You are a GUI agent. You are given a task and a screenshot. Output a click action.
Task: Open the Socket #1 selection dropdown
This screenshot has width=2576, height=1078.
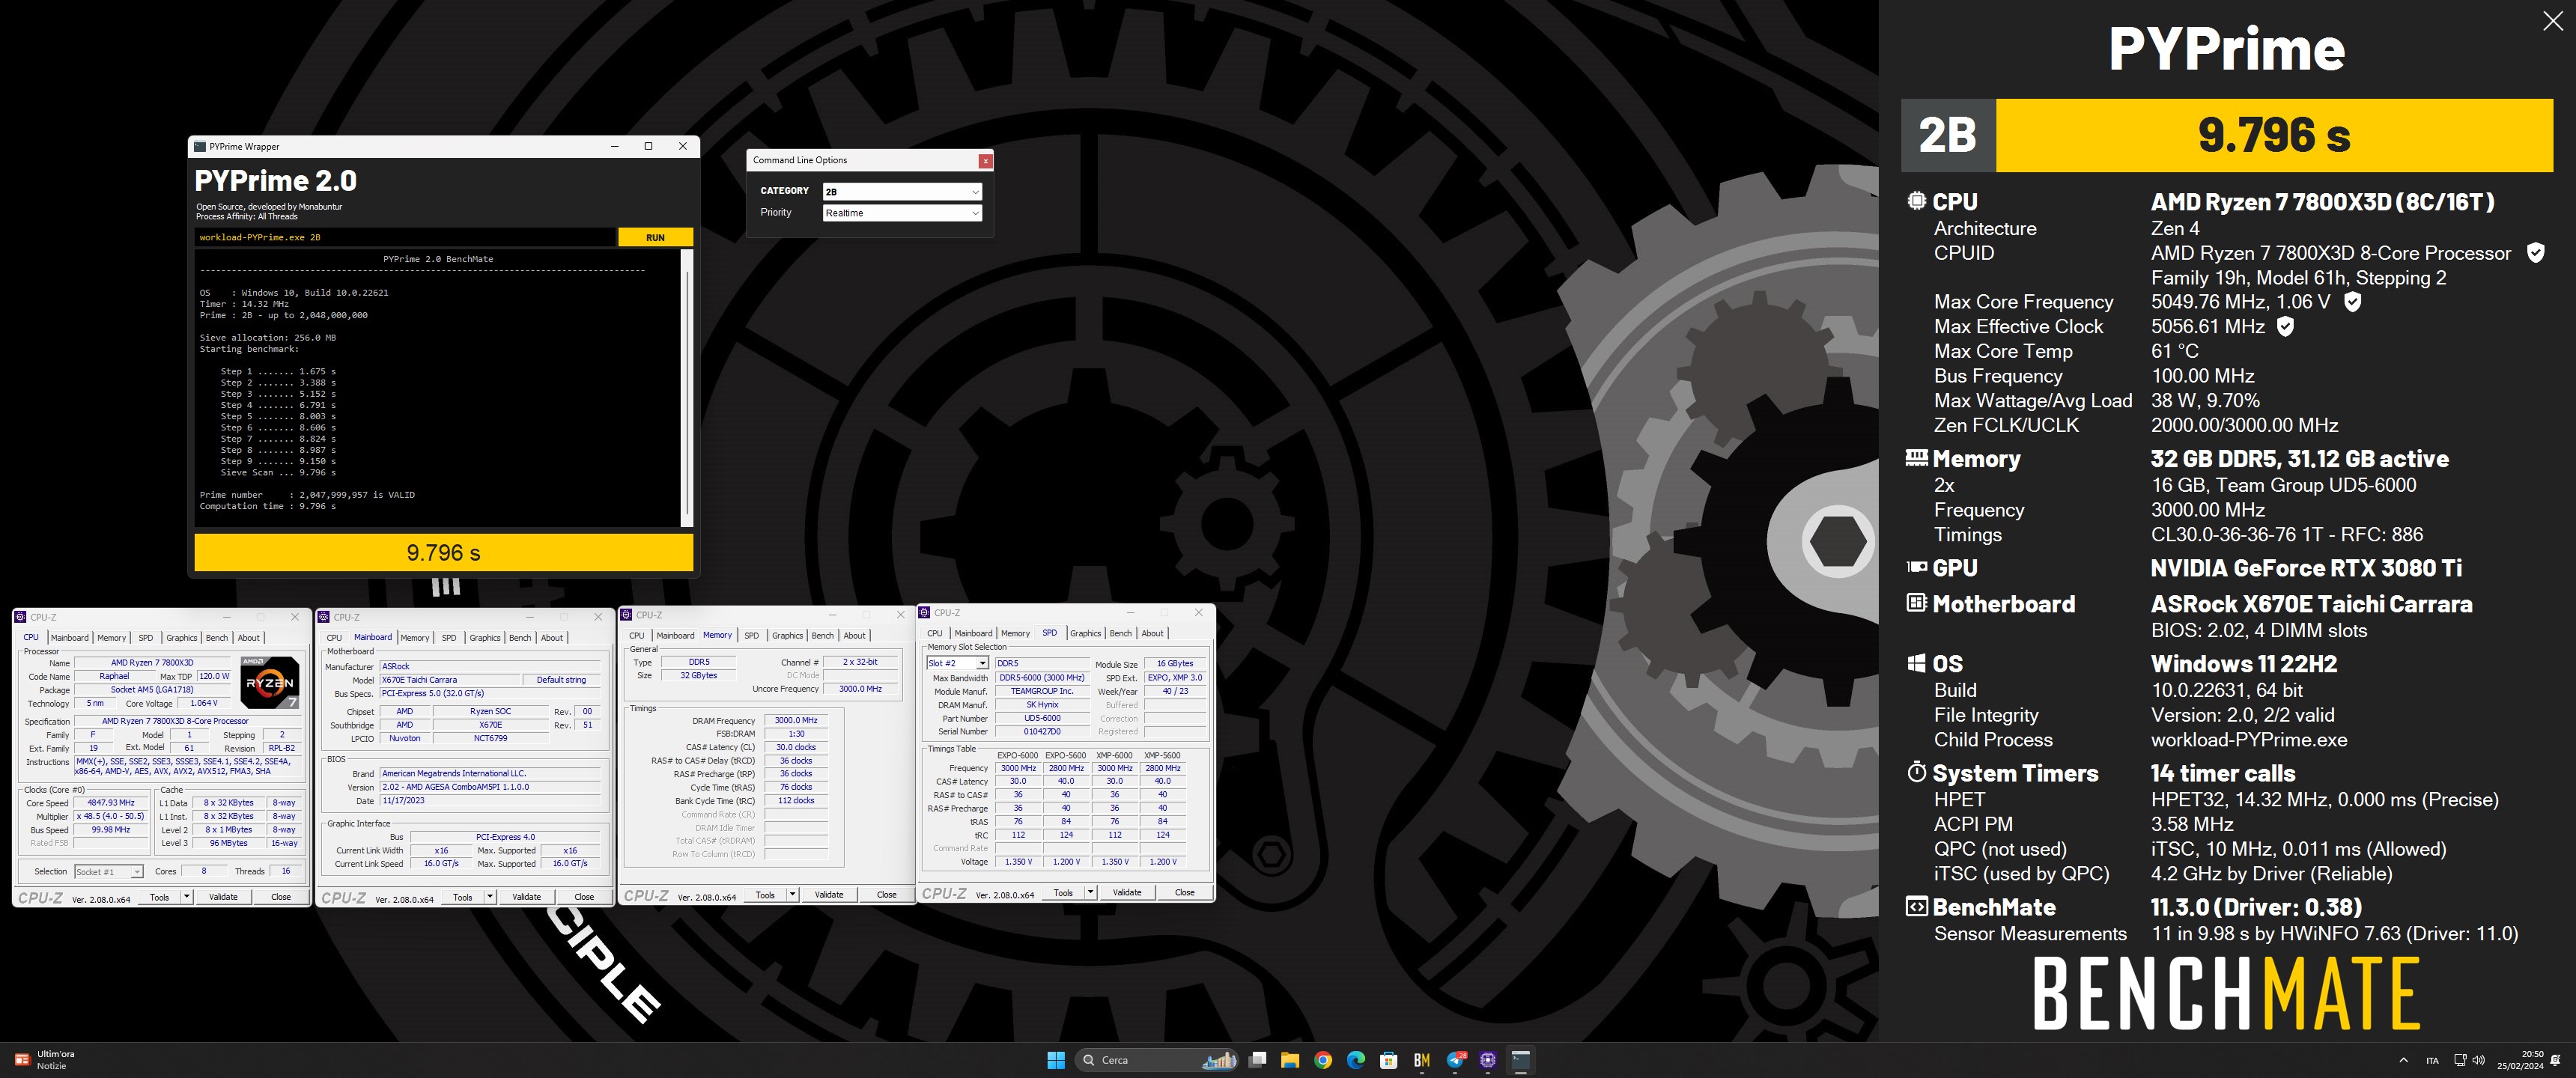[109, 872]
